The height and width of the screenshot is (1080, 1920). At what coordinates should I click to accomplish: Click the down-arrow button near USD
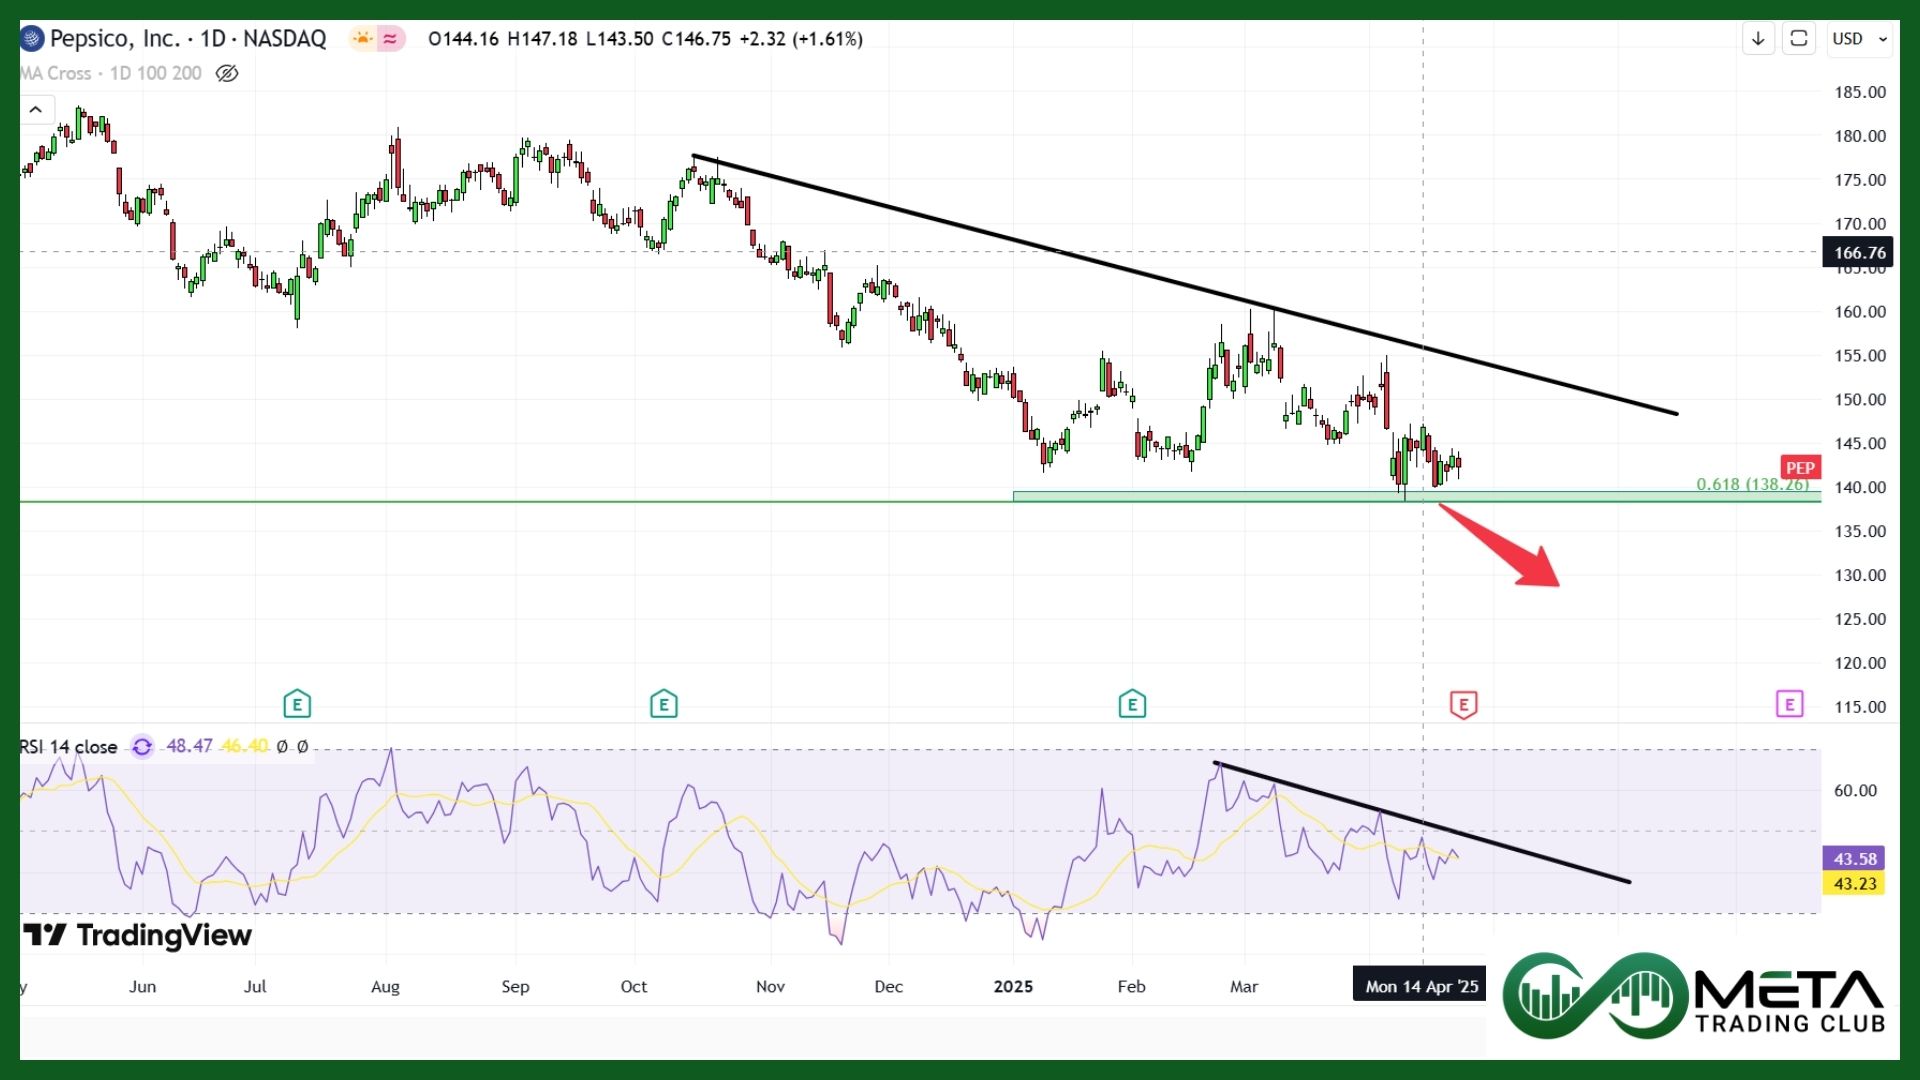[1758, 39]
